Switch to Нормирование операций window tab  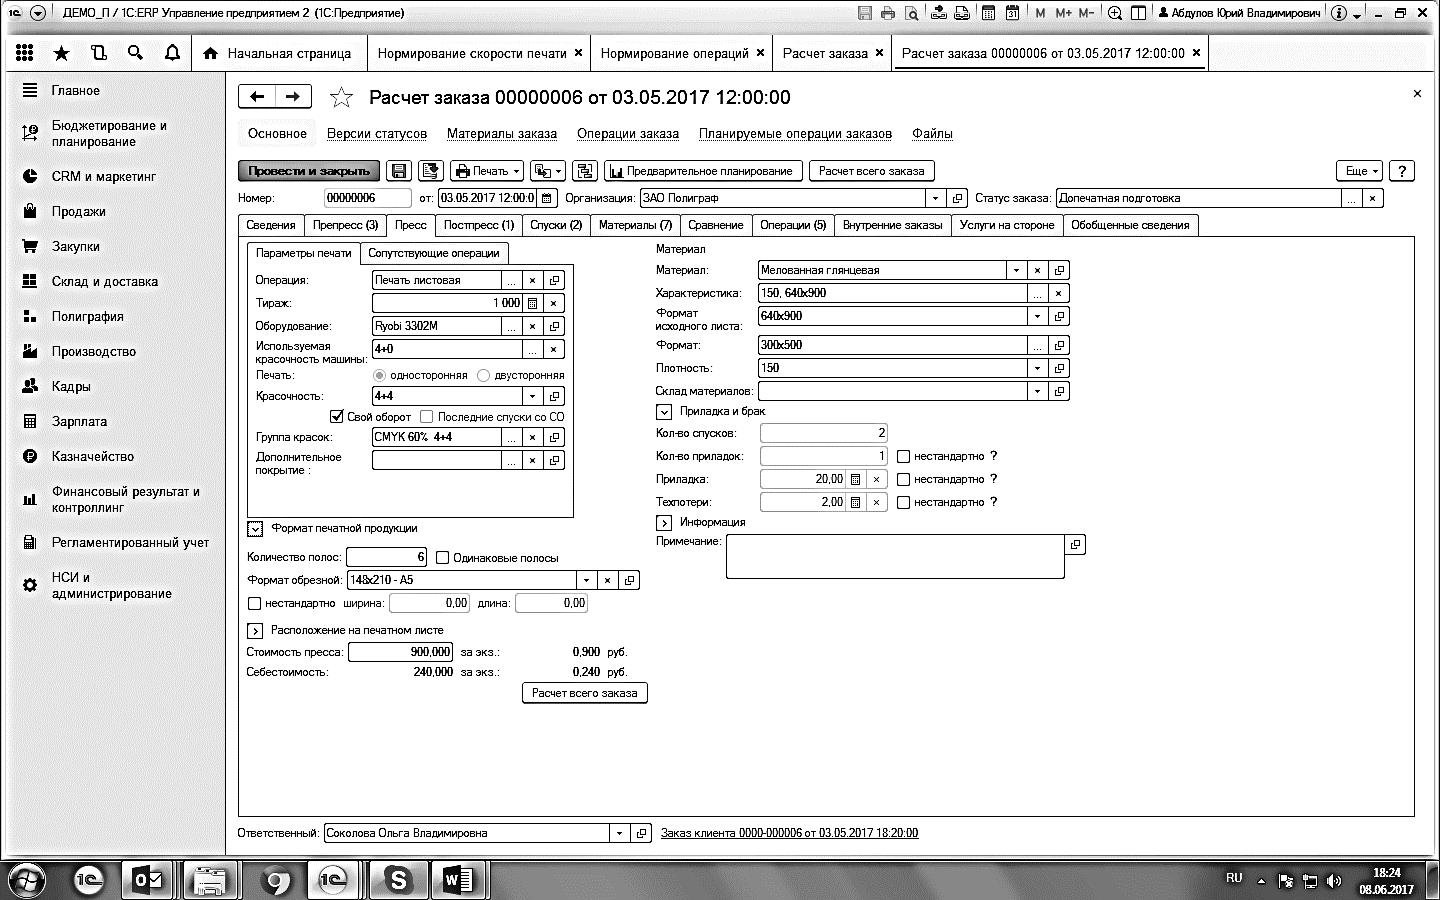[x=681, y=53]
